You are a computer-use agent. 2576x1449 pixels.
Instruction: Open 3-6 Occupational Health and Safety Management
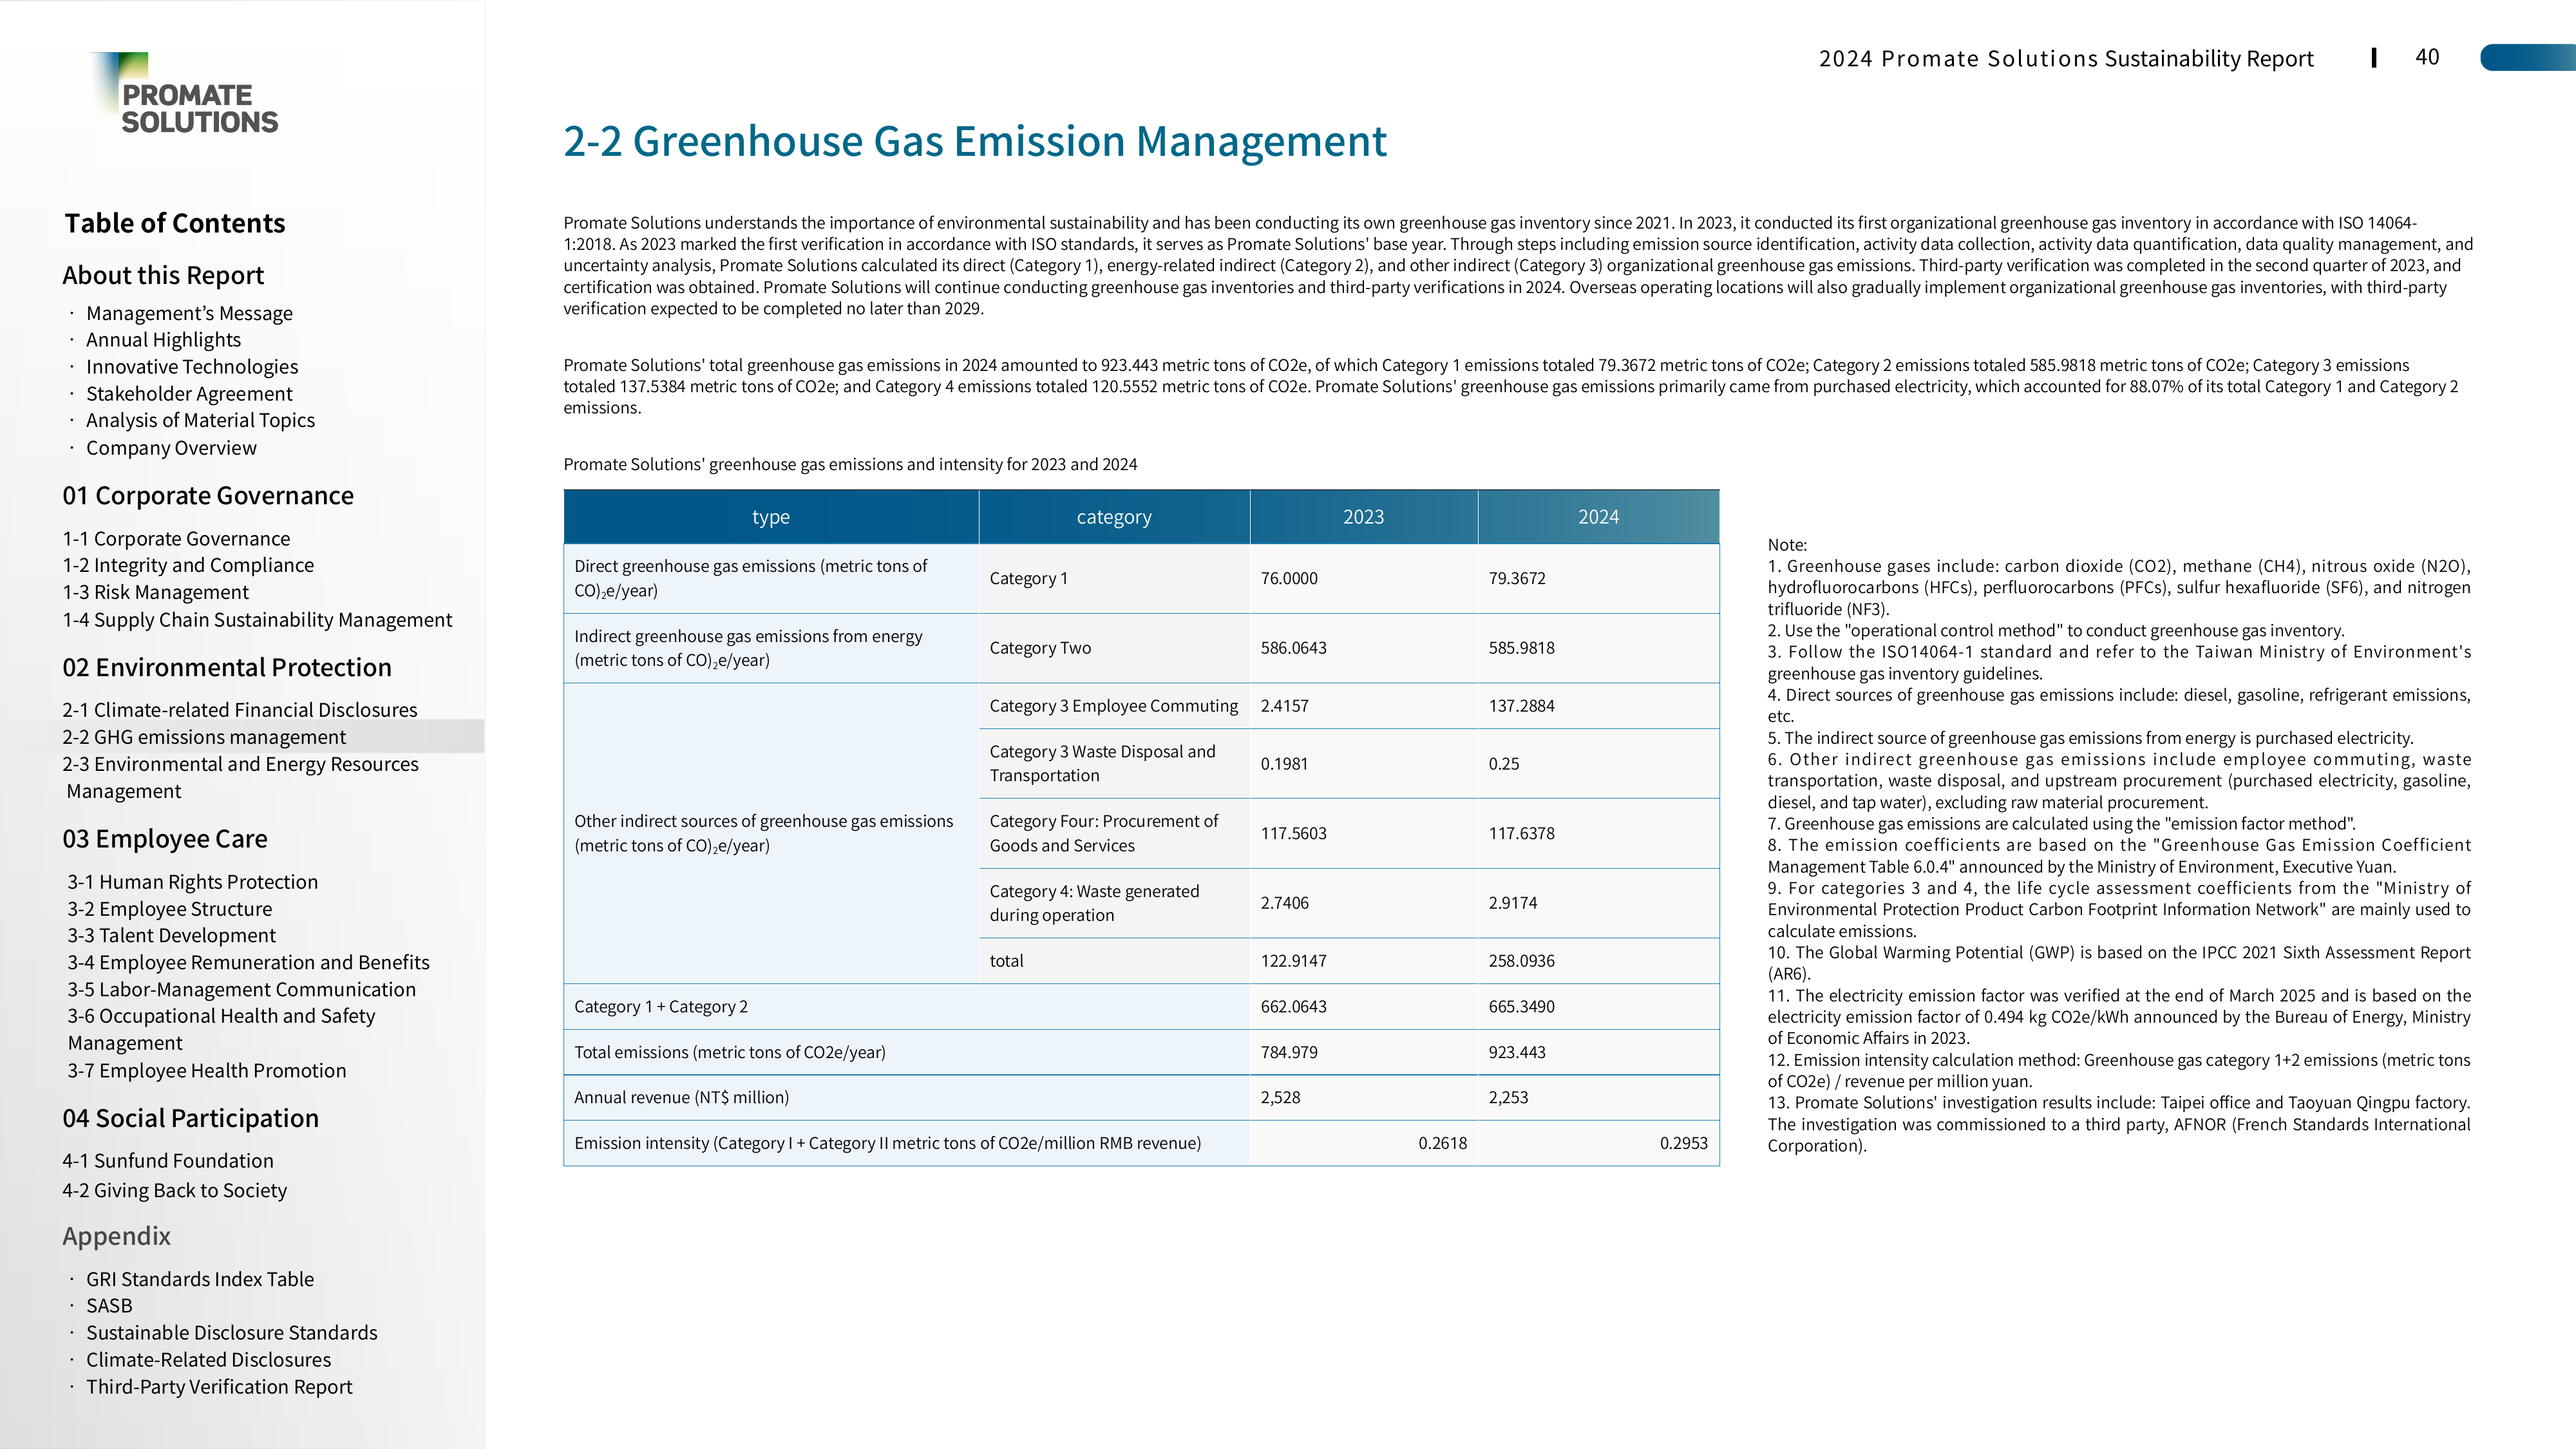221,1029
